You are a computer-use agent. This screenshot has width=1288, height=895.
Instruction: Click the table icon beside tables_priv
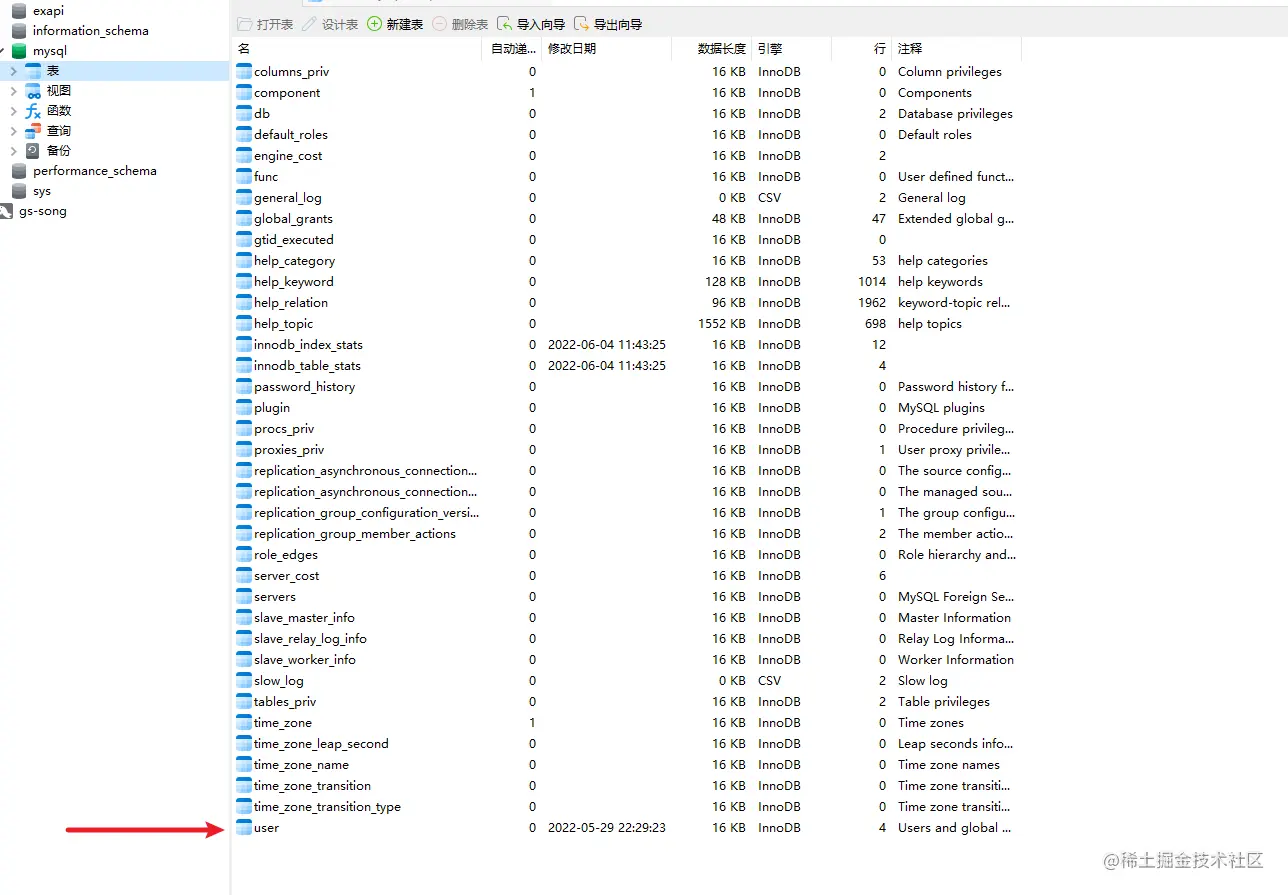(244, 701)
